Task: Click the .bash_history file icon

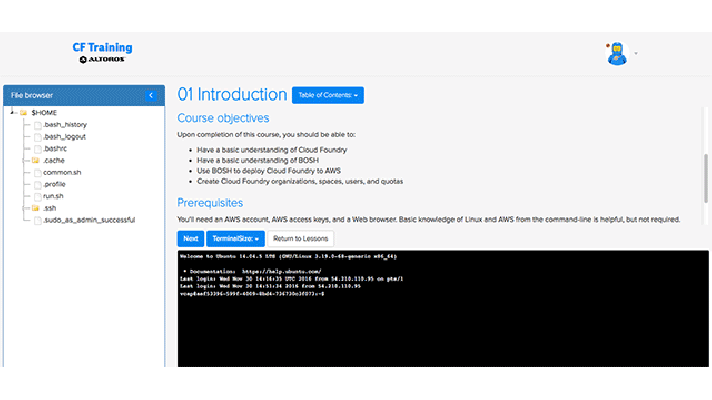Action: tap(38, 125)
